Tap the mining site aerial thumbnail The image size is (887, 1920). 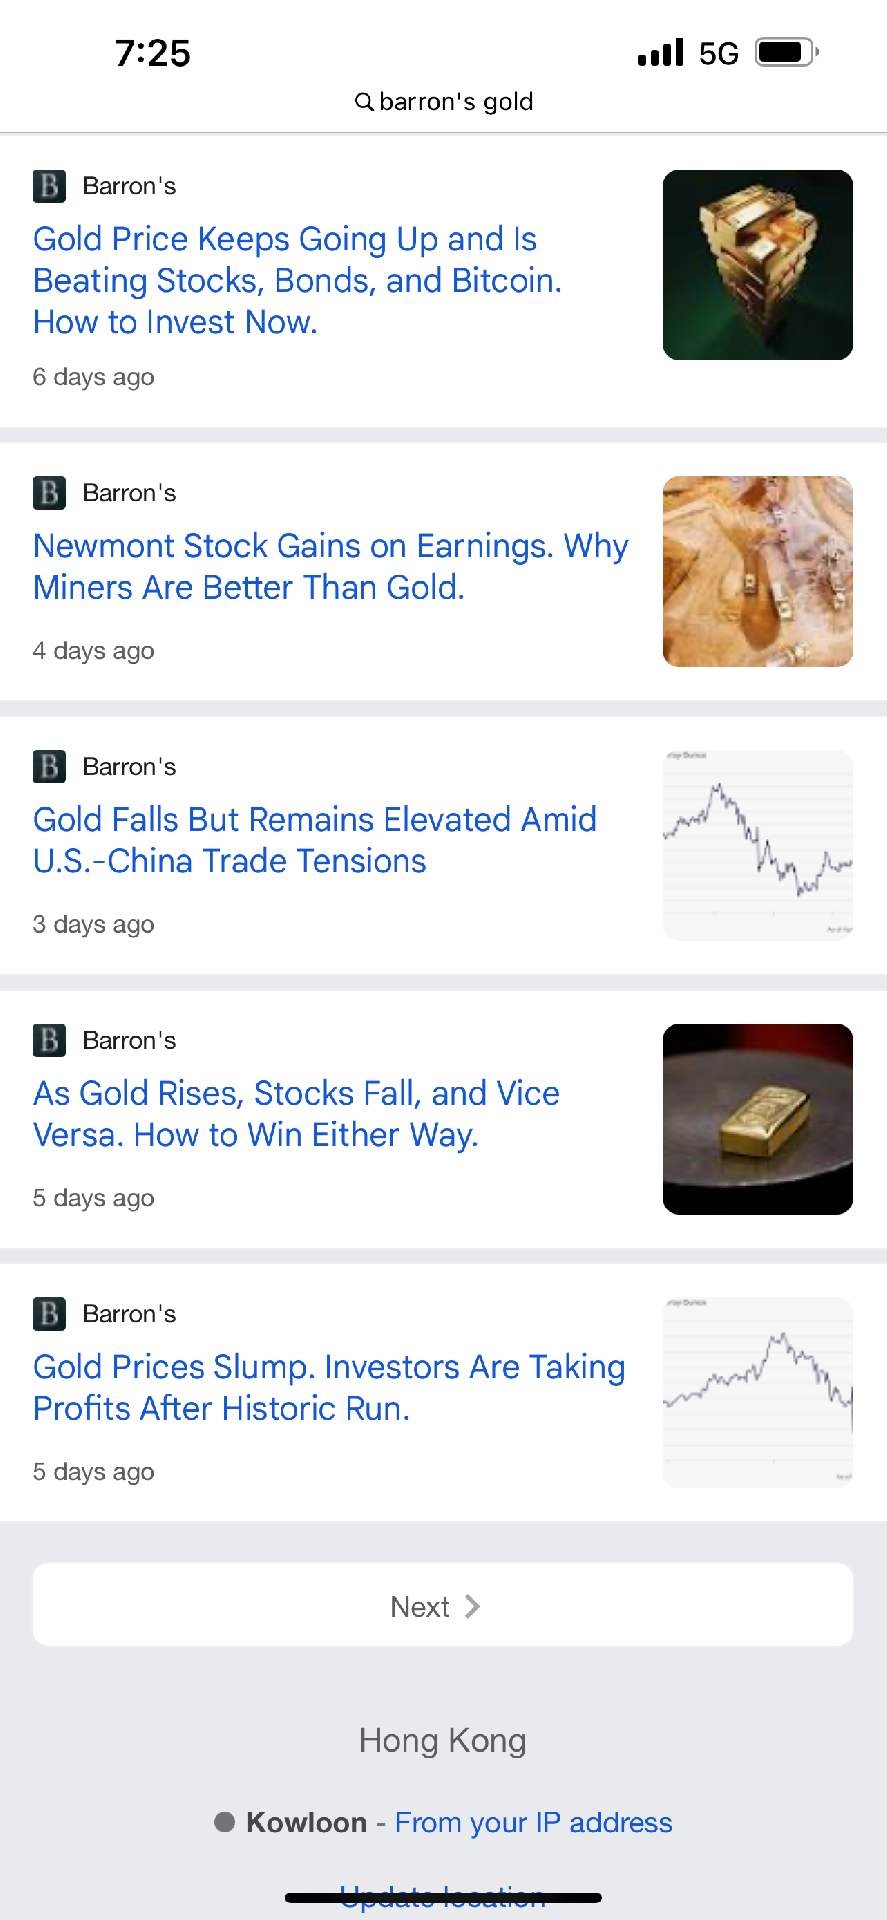pyautogui.click(x=757, y=571)
